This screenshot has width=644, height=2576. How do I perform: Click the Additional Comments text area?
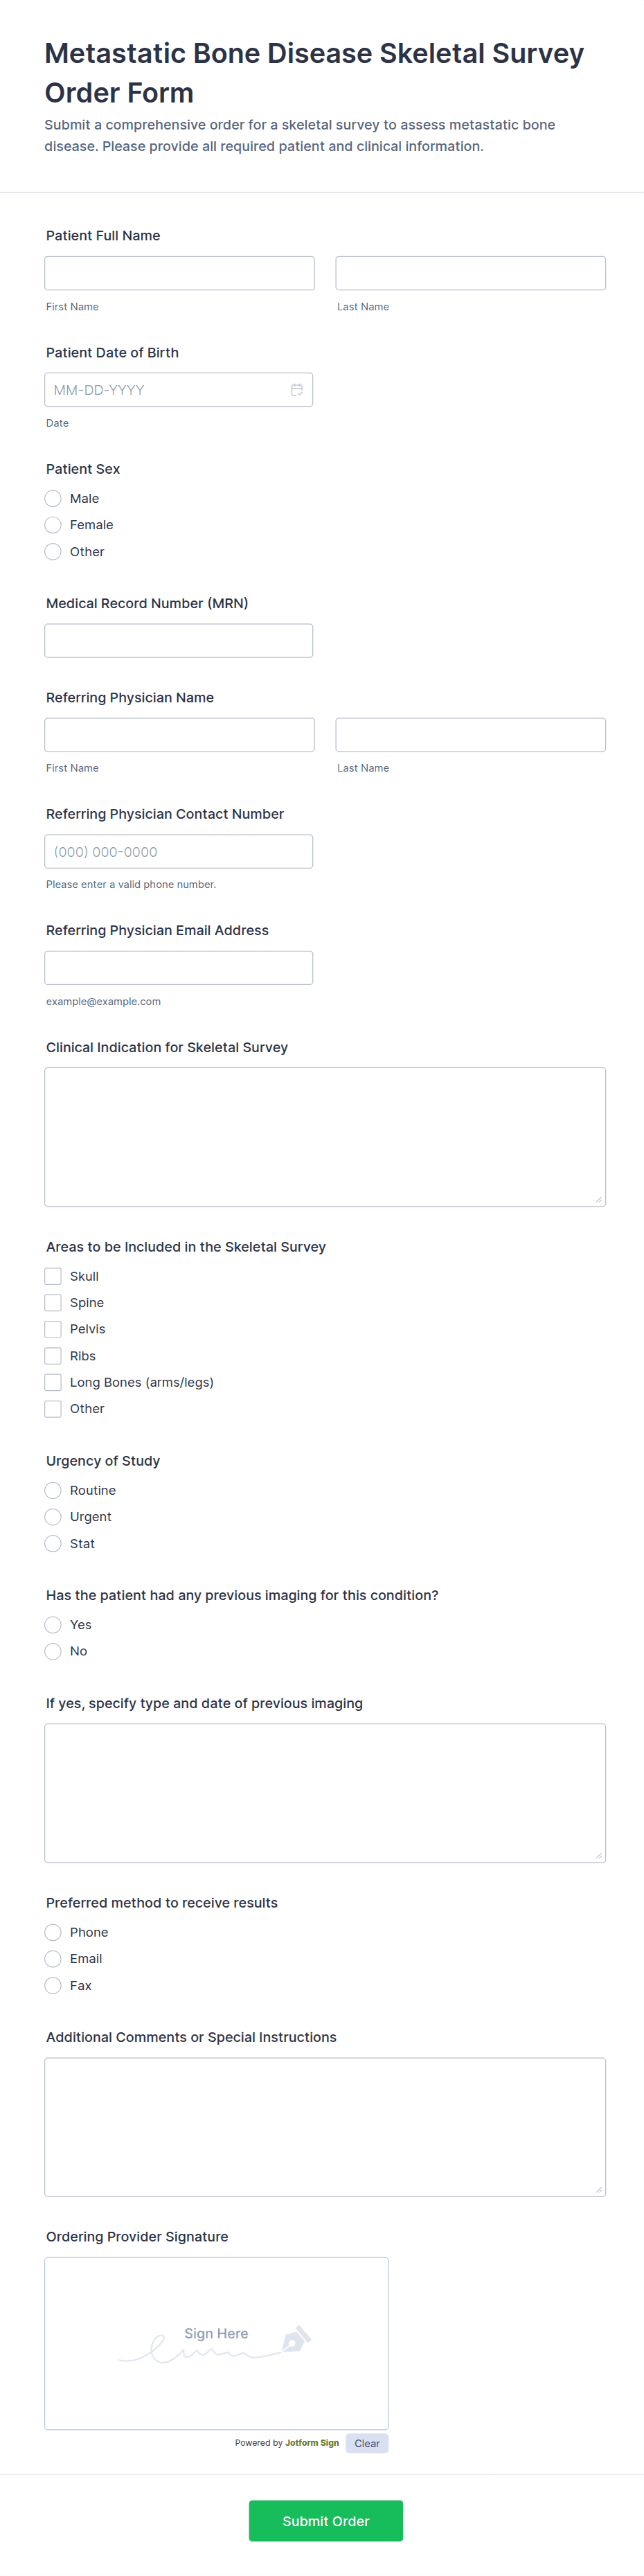click(324, 2126)
